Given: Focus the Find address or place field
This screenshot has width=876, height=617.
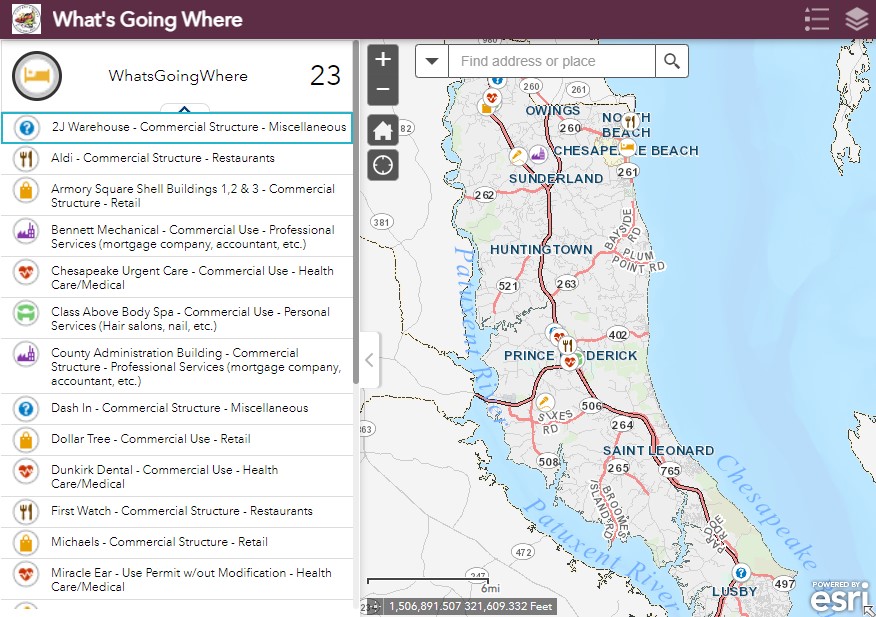Looking at the screenshot, I should (551, 61).
